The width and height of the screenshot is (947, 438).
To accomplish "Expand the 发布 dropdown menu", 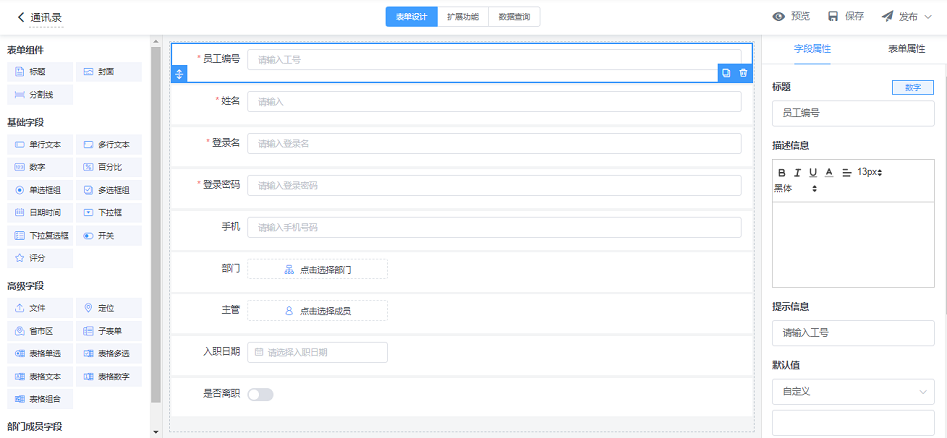I will point(907,16).
